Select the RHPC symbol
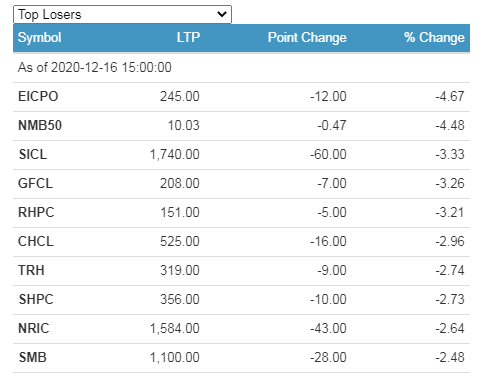Image resolution: width=487 pixels, height=377 pixels. tap(36, 212)
